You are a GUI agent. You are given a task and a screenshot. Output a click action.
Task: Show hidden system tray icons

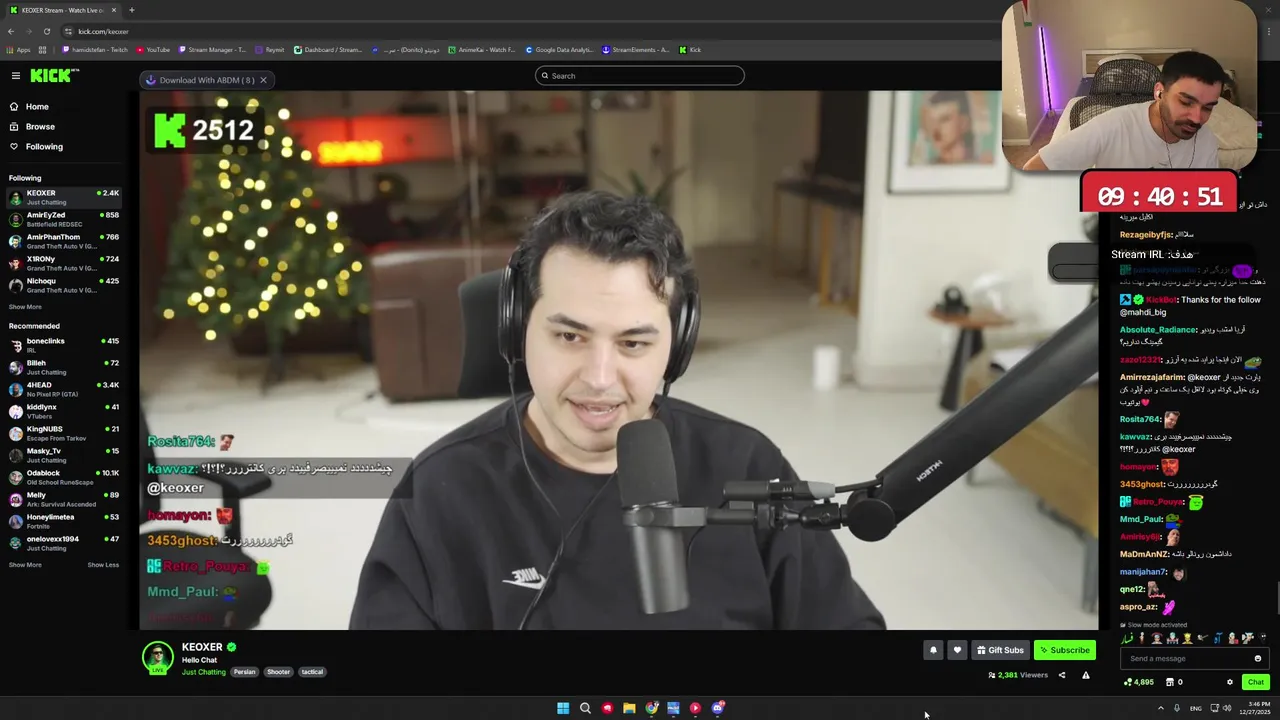(x=1160, y=708)
